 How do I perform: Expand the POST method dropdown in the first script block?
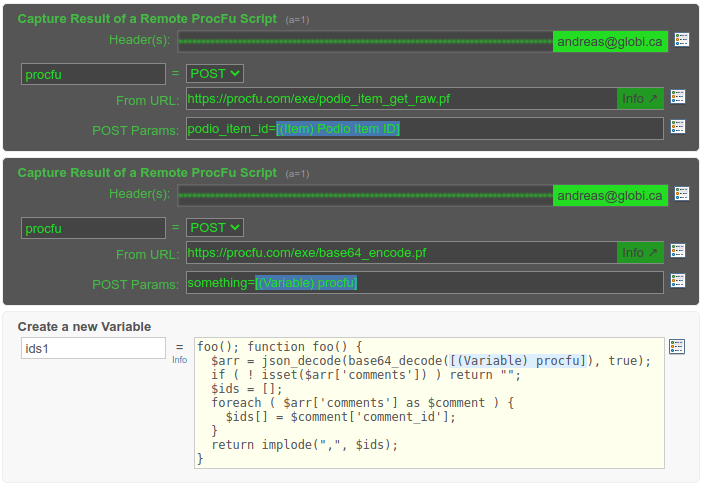pyautogui.click(x=215, y=73)
